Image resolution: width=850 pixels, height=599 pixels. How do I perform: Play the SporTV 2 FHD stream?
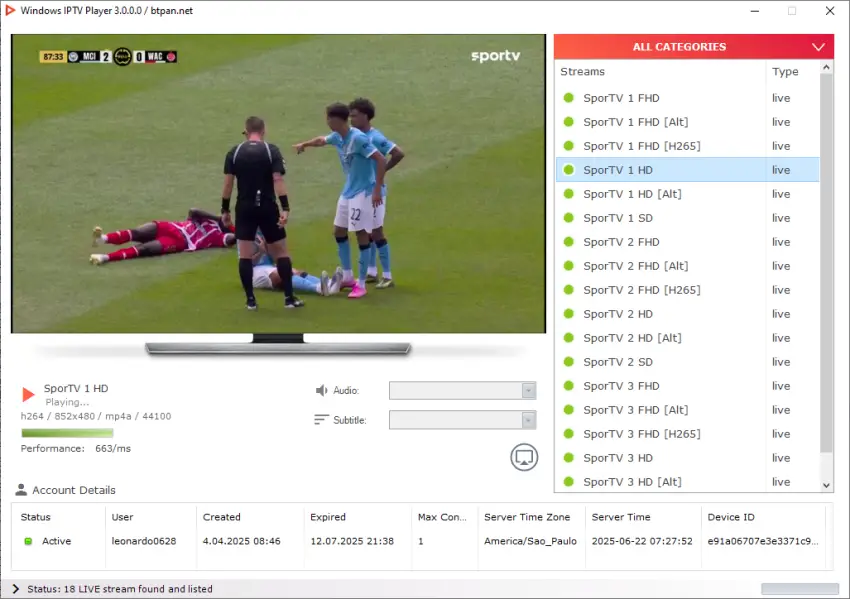[x=687, y=242]
